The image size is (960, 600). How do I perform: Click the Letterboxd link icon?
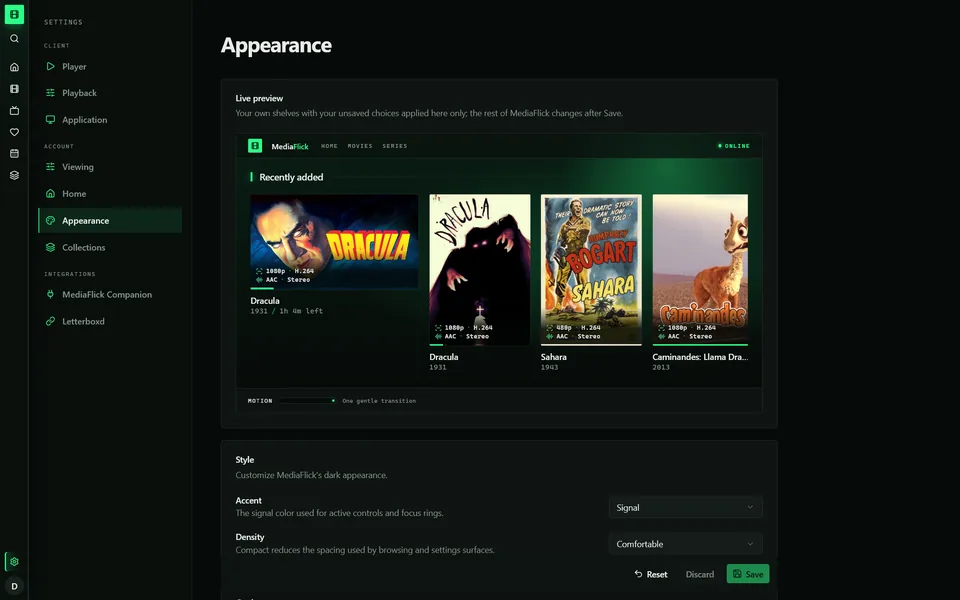coord(50,321)
